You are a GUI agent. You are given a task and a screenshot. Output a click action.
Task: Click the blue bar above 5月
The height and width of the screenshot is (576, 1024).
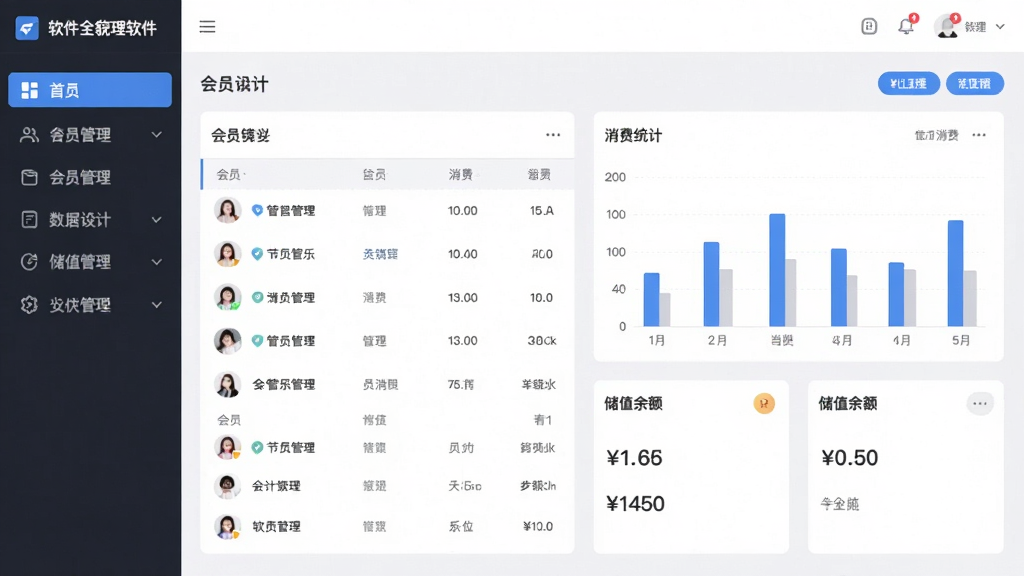955,273
